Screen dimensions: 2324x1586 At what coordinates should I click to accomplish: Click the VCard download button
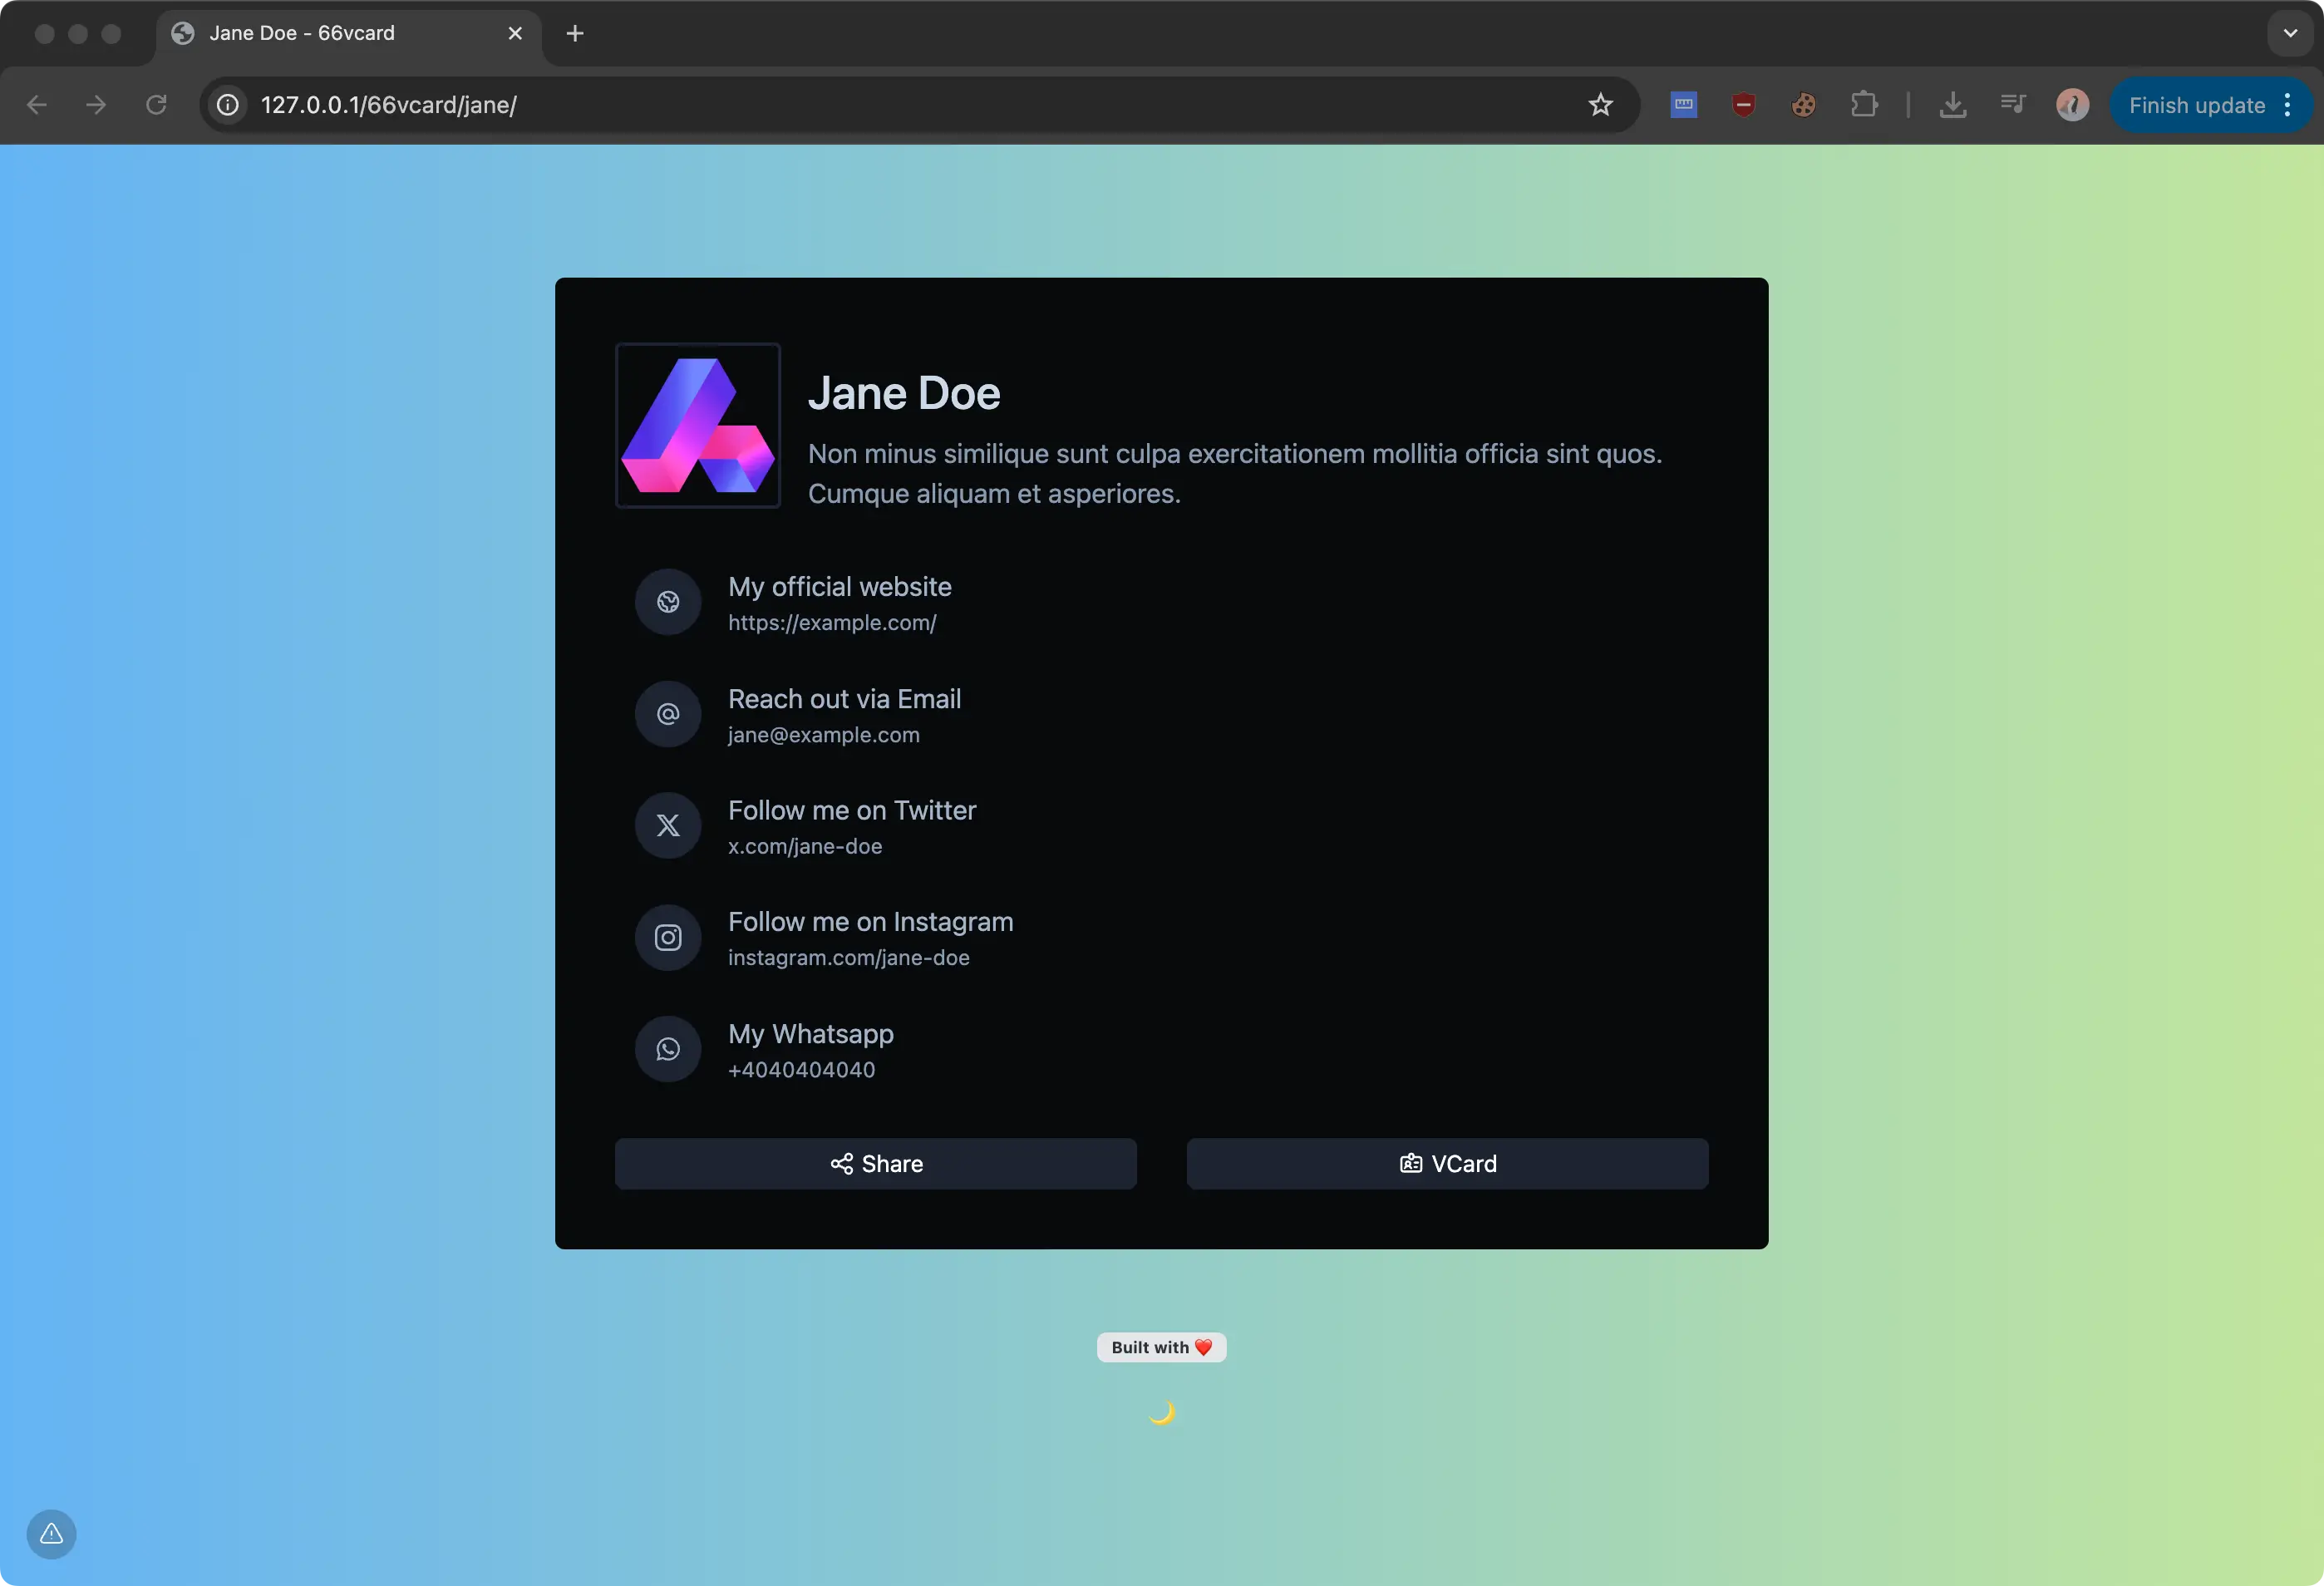pyautogui.click(x=1446, y=1163)
